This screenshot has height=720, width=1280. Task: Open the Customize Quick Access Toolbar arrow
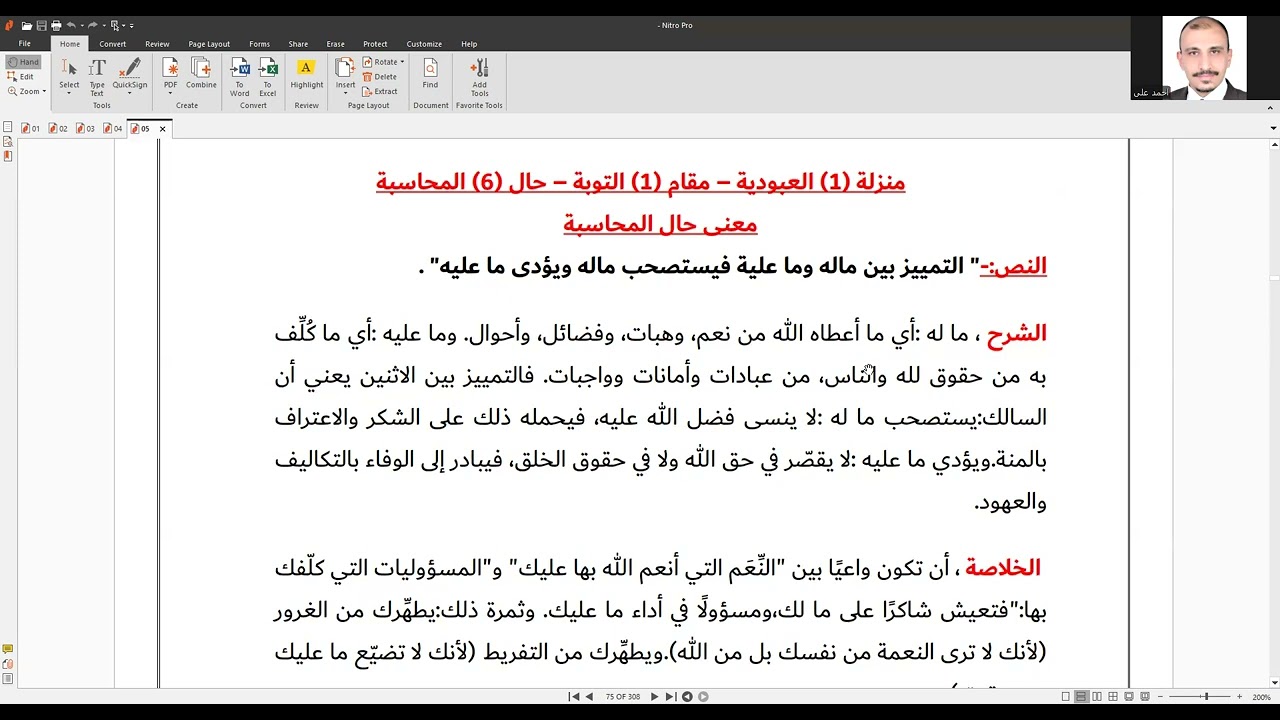131,26
